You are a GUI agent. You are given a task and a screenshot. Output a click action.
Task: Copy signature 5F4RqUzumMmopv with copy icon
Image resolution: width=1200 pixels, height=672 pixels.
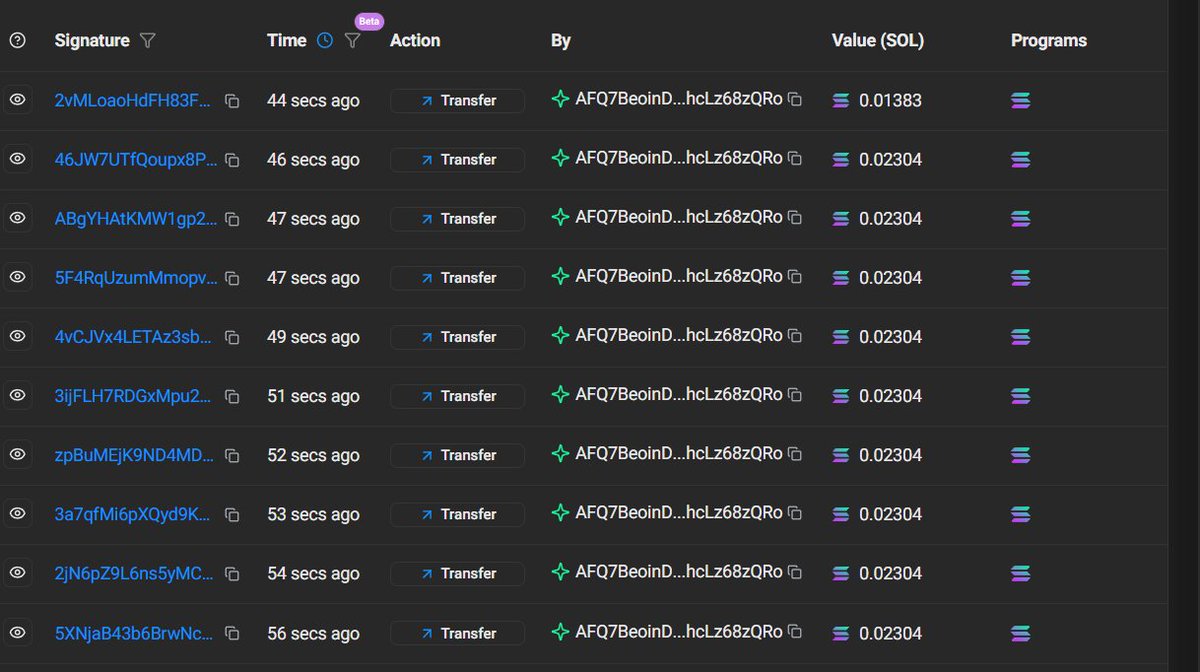(x=232, y=278)
